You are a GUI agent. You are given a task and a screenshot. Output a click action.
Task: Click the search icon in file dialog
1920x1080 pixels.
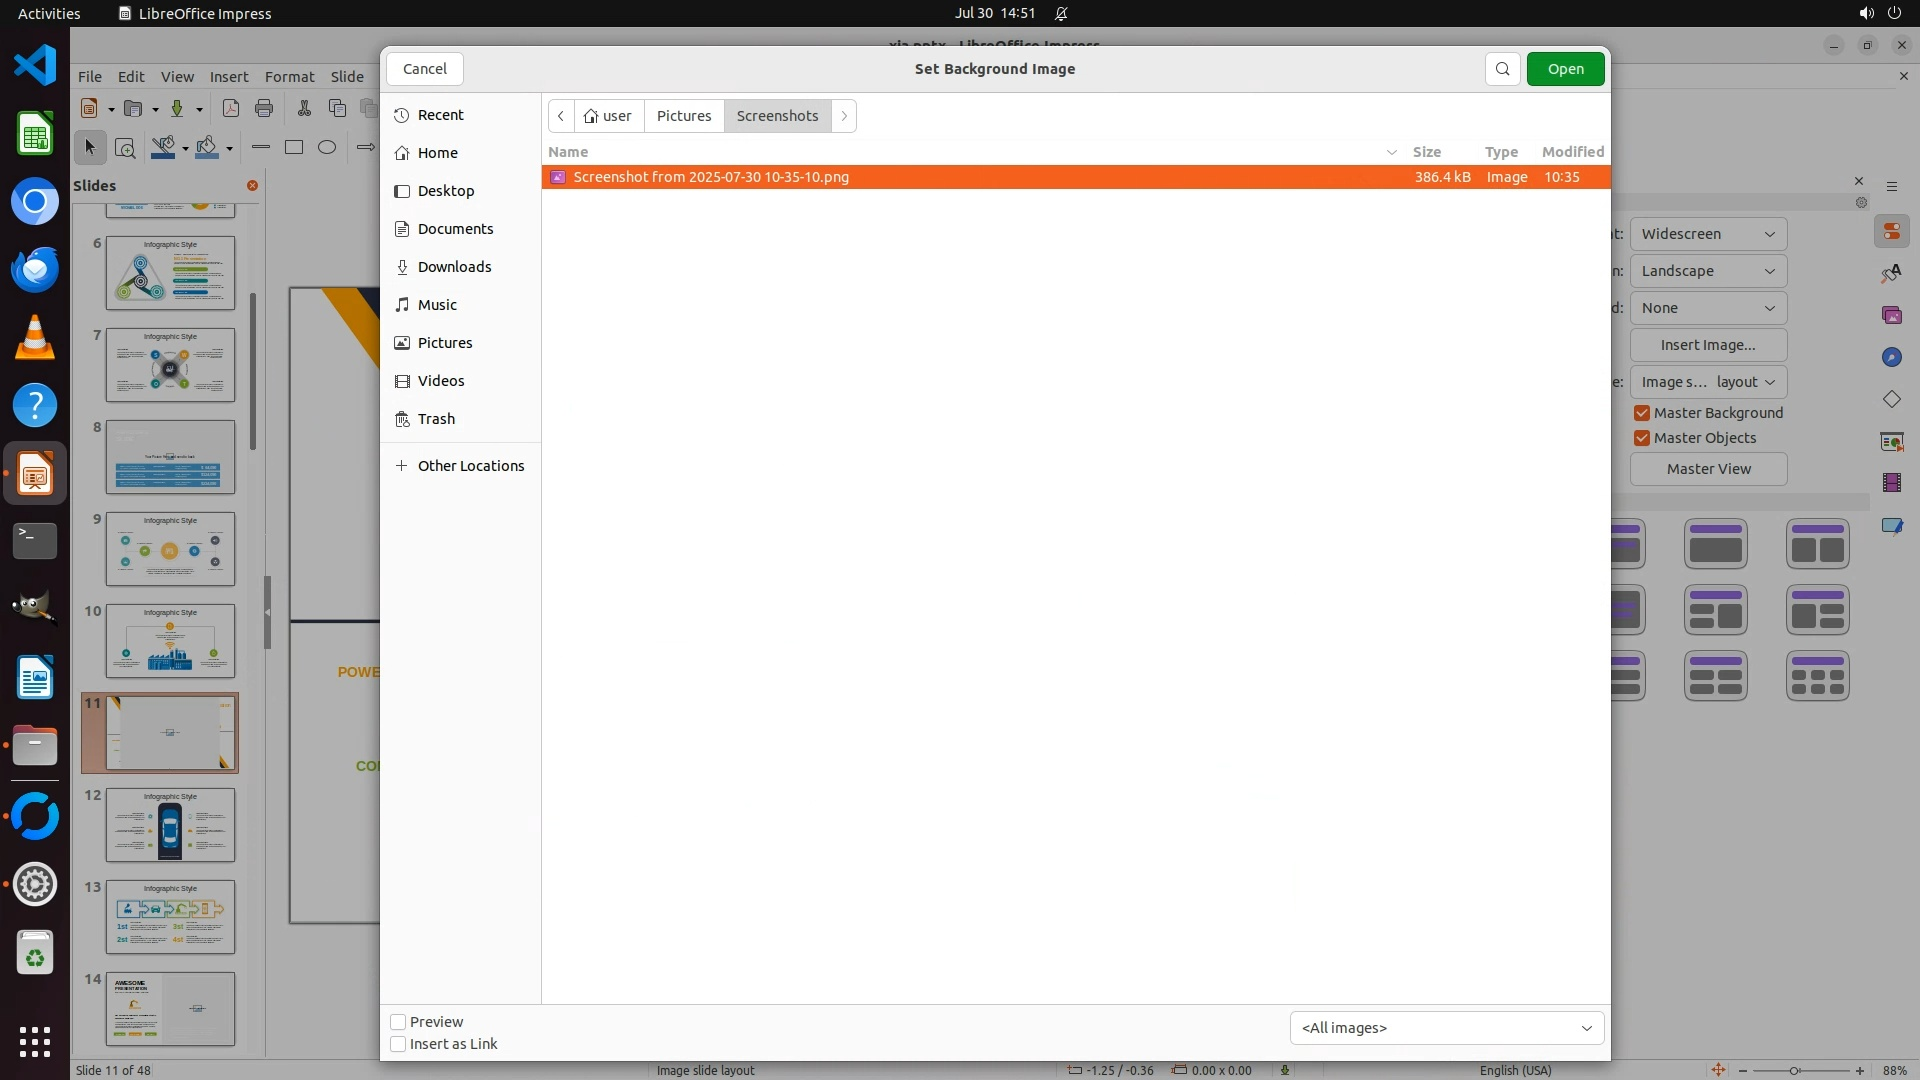point(1502,69)
